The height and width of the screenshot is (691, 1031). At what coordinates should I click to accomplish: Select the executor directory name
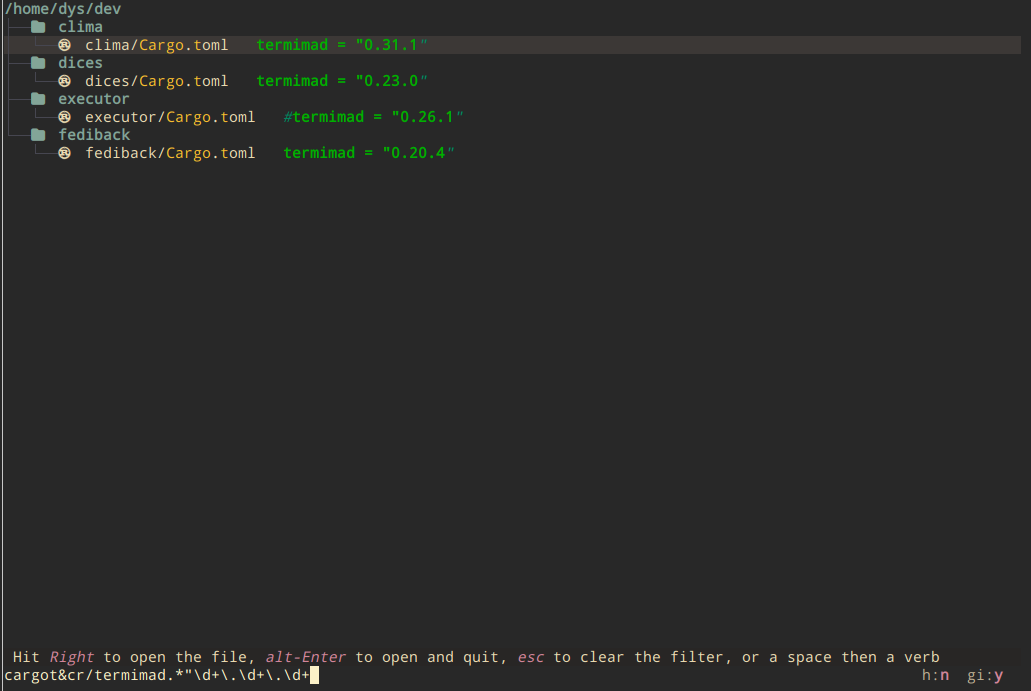click(93, 99)
